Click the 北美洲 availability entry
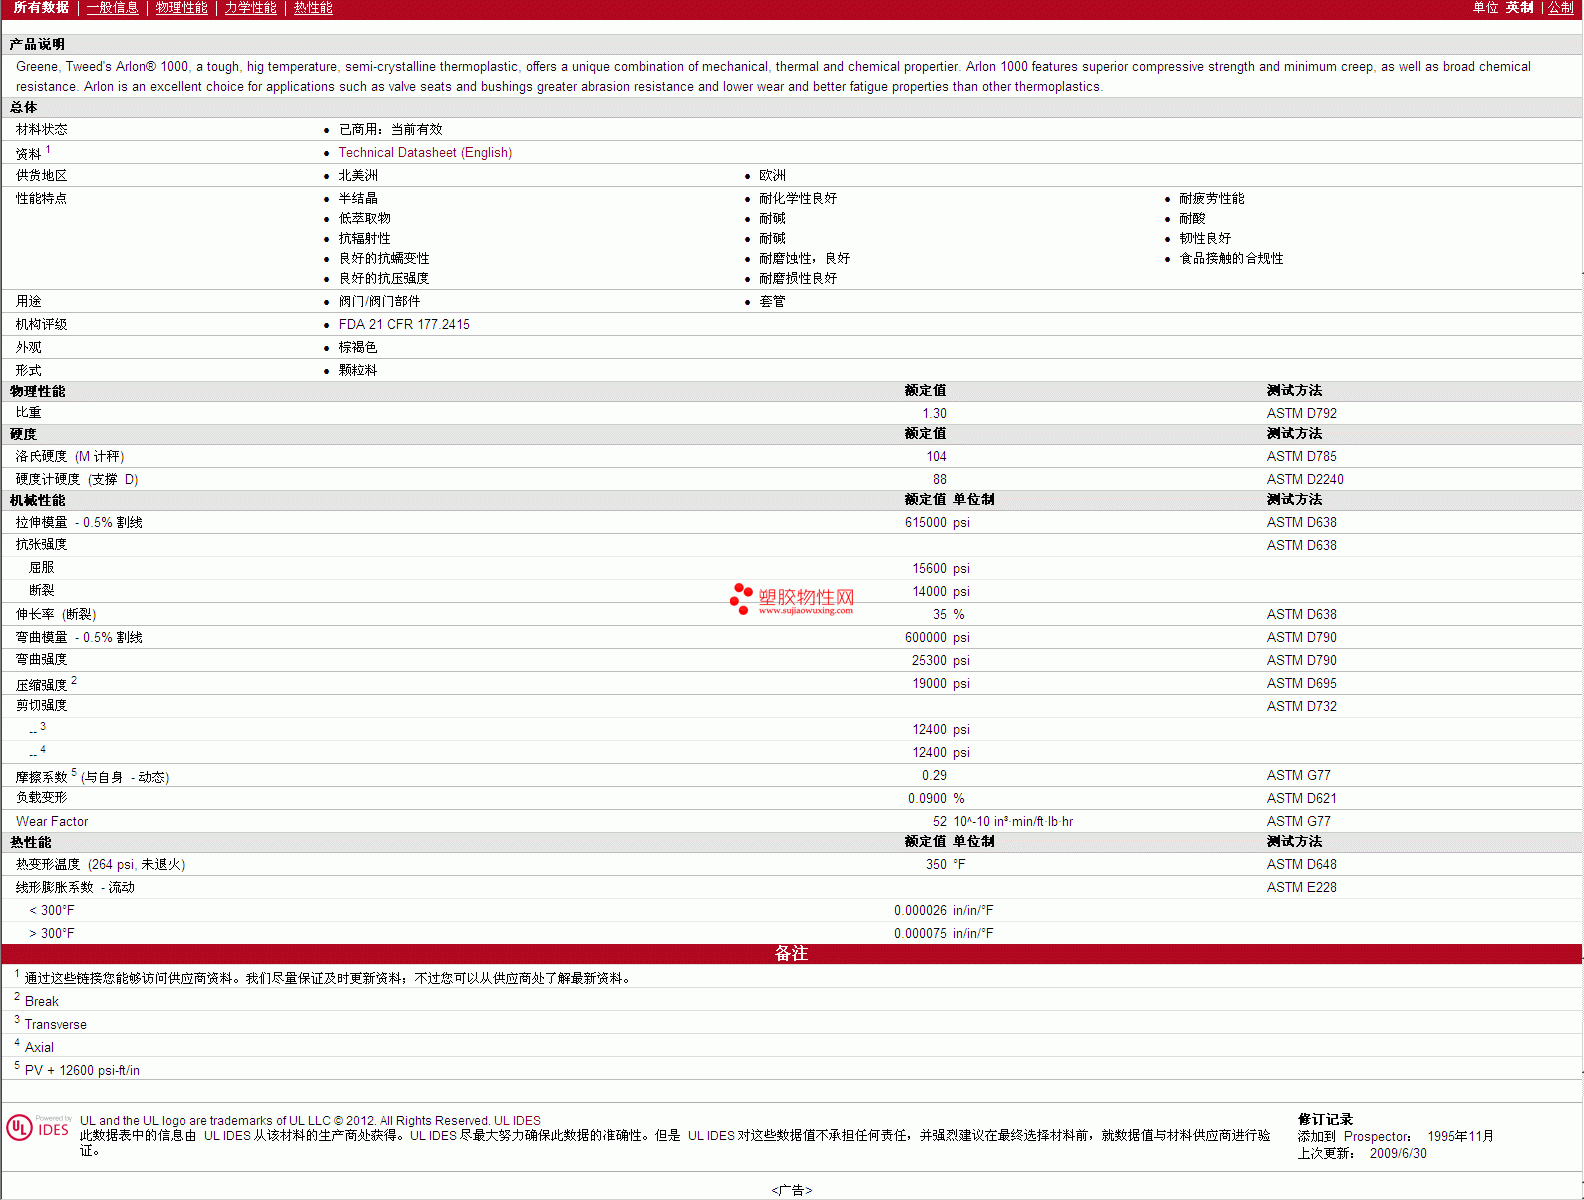Image resolution: width=1584 pixels, height=1200 pixels. pyautogui.click(x=357, y=176)
